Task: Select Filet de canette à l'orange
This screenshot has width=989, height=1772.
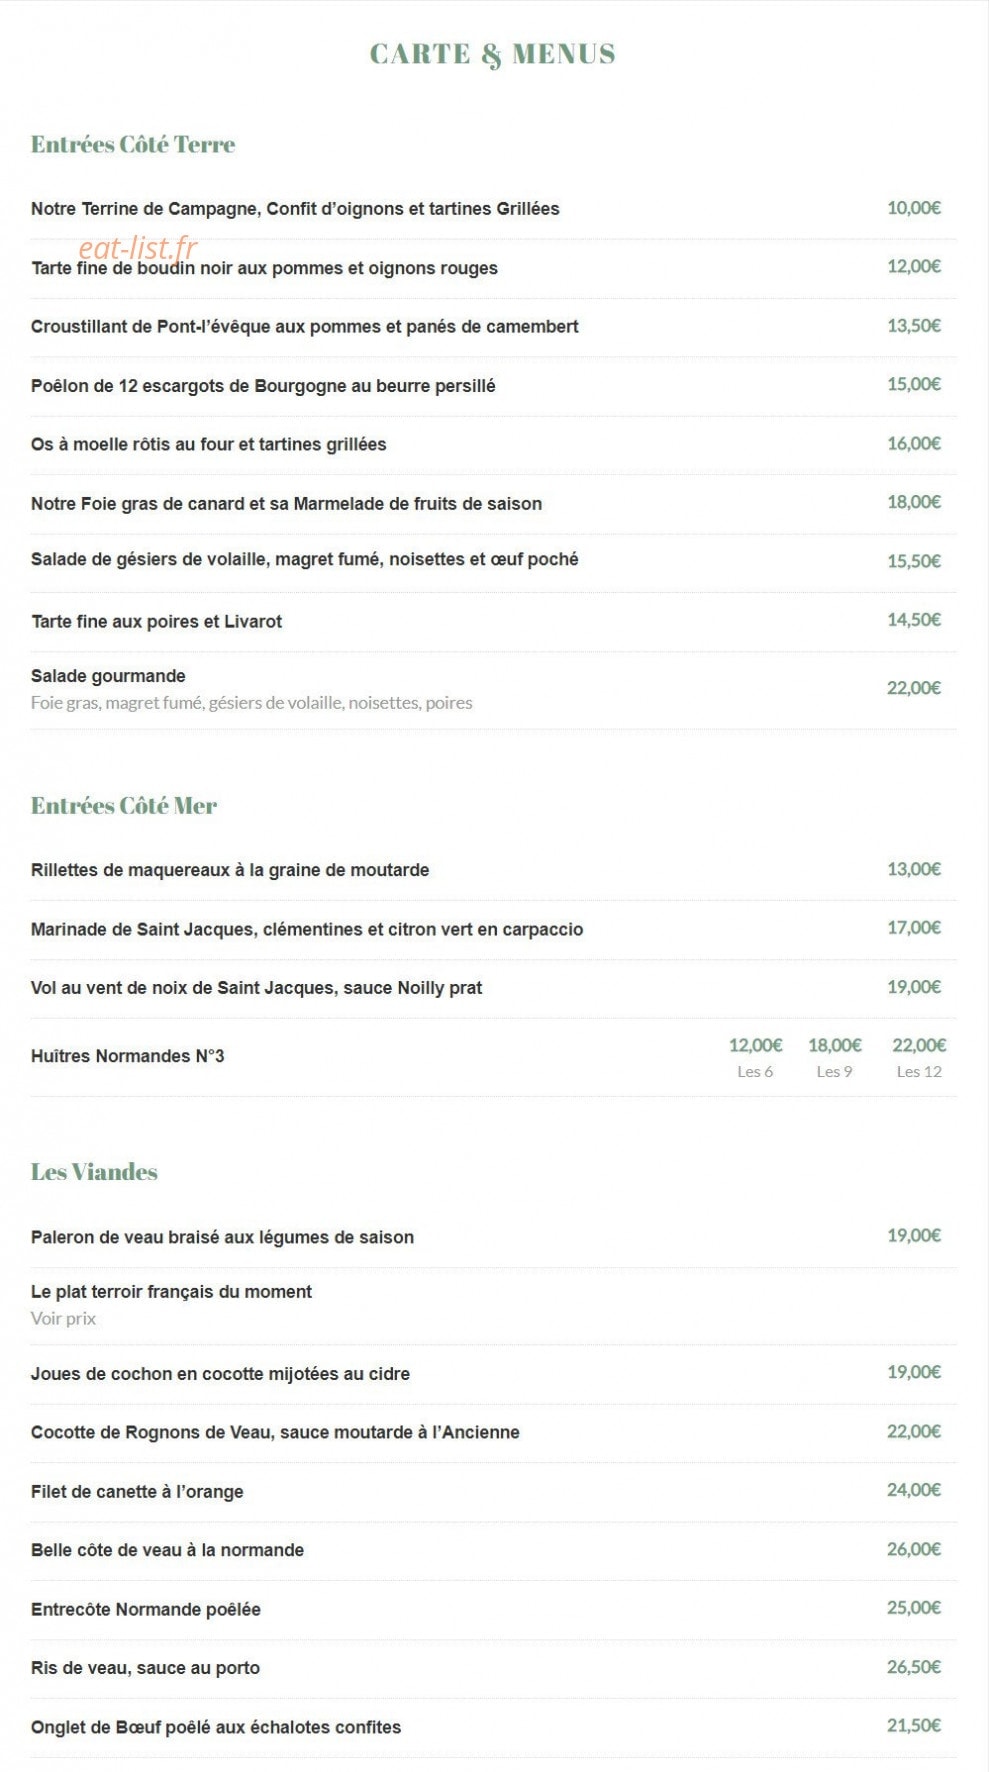Action: (137, 1492)
